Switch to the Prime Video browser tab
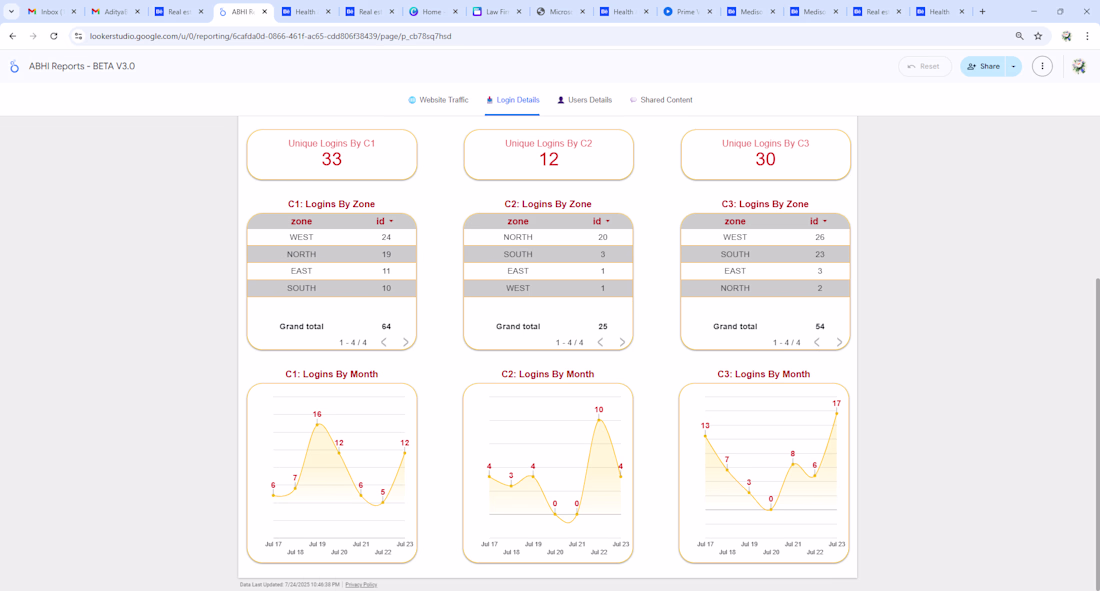The height and width of the screenshot is (591, 1100). (x=686, y=11)
